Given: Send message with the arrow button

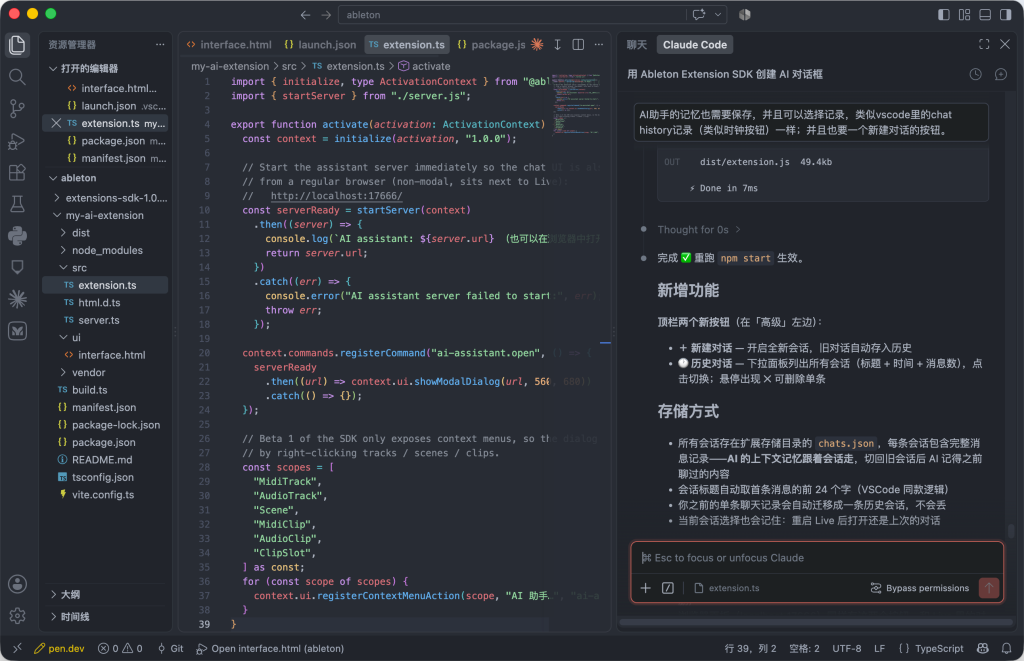Looking at the screenshot, I should tap(989, 588).
